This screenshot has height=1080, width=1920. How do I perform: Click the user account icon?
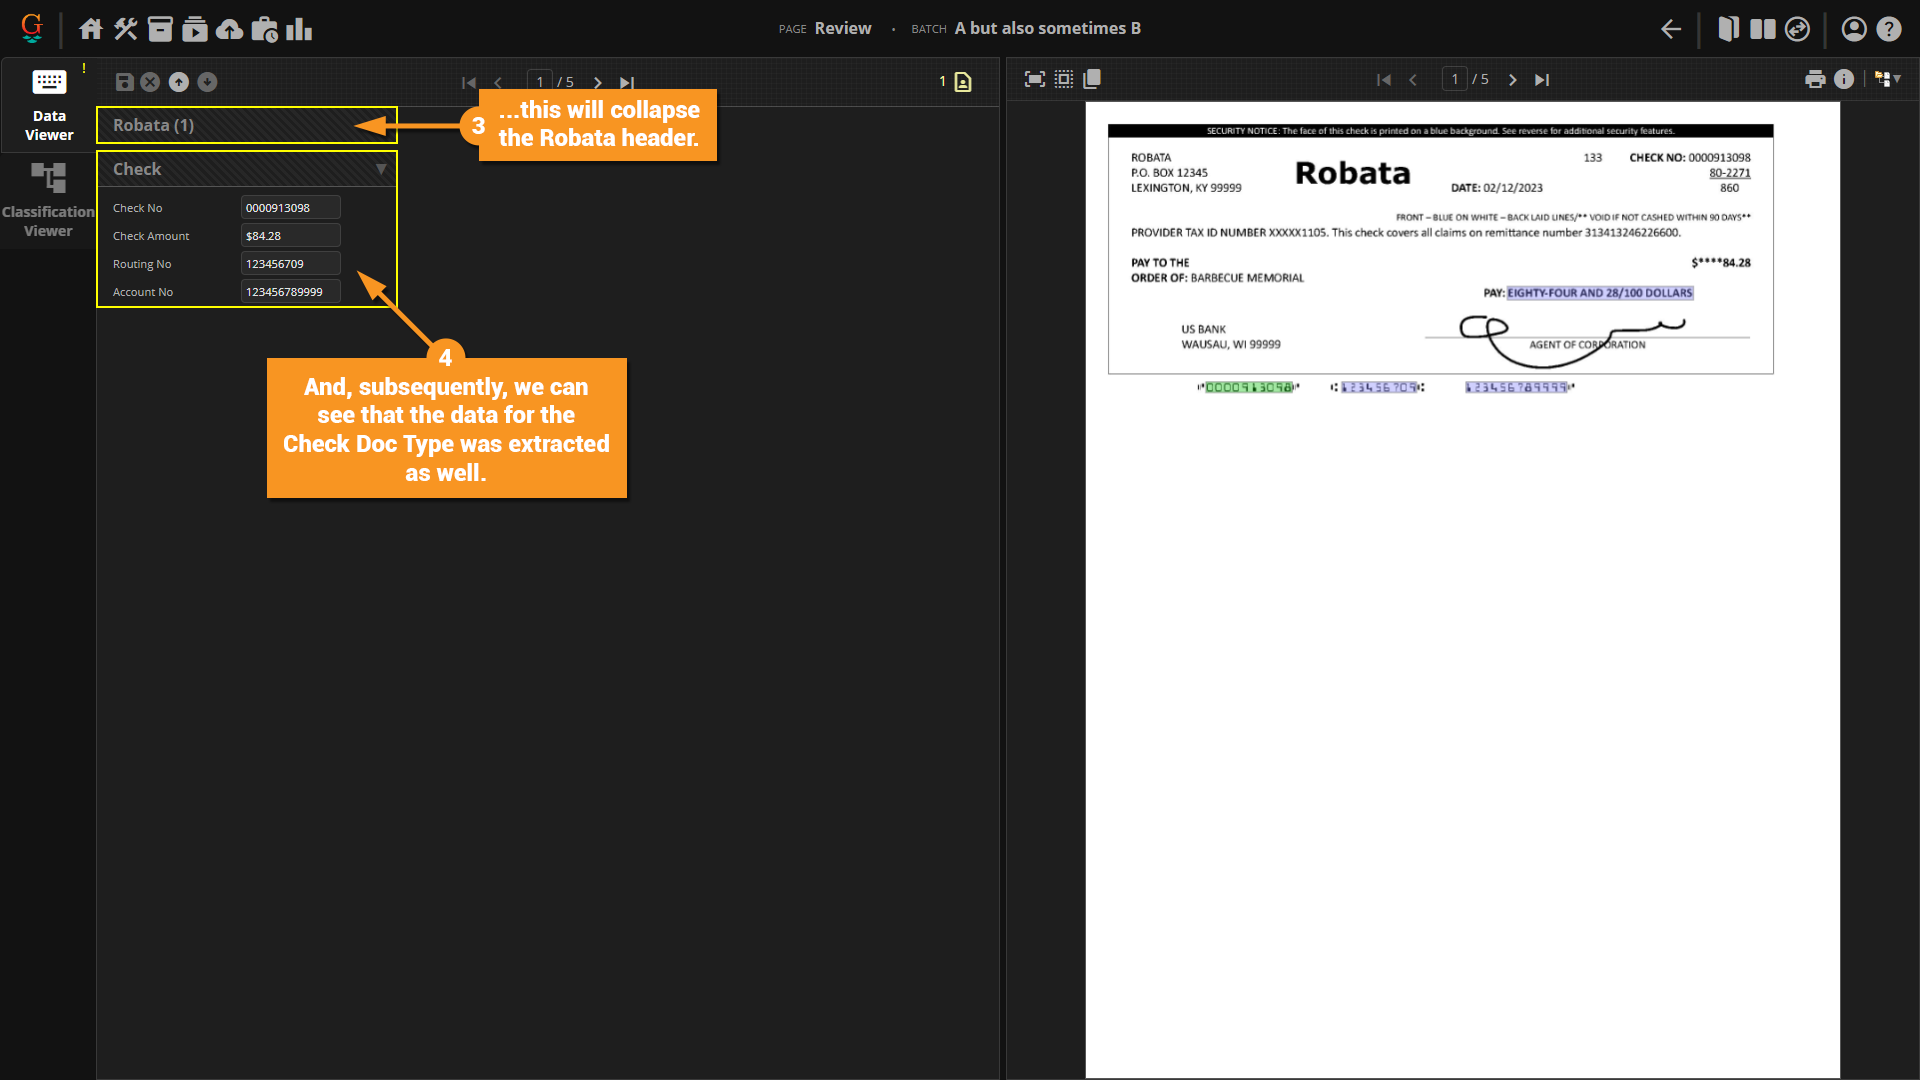point(1853,29)
